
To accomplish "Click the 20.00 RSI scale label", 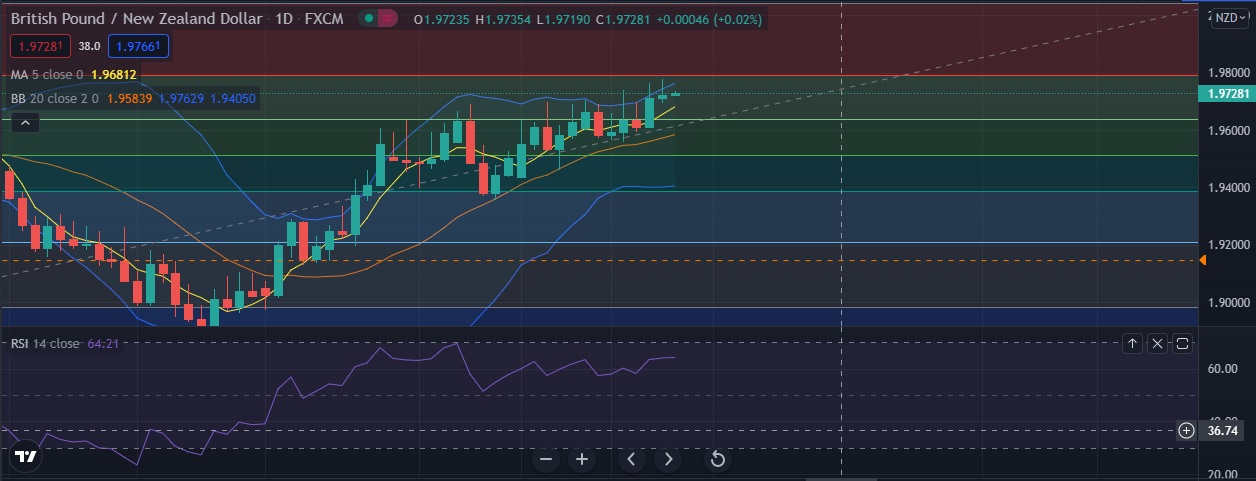I will (x=1223, y=475).
